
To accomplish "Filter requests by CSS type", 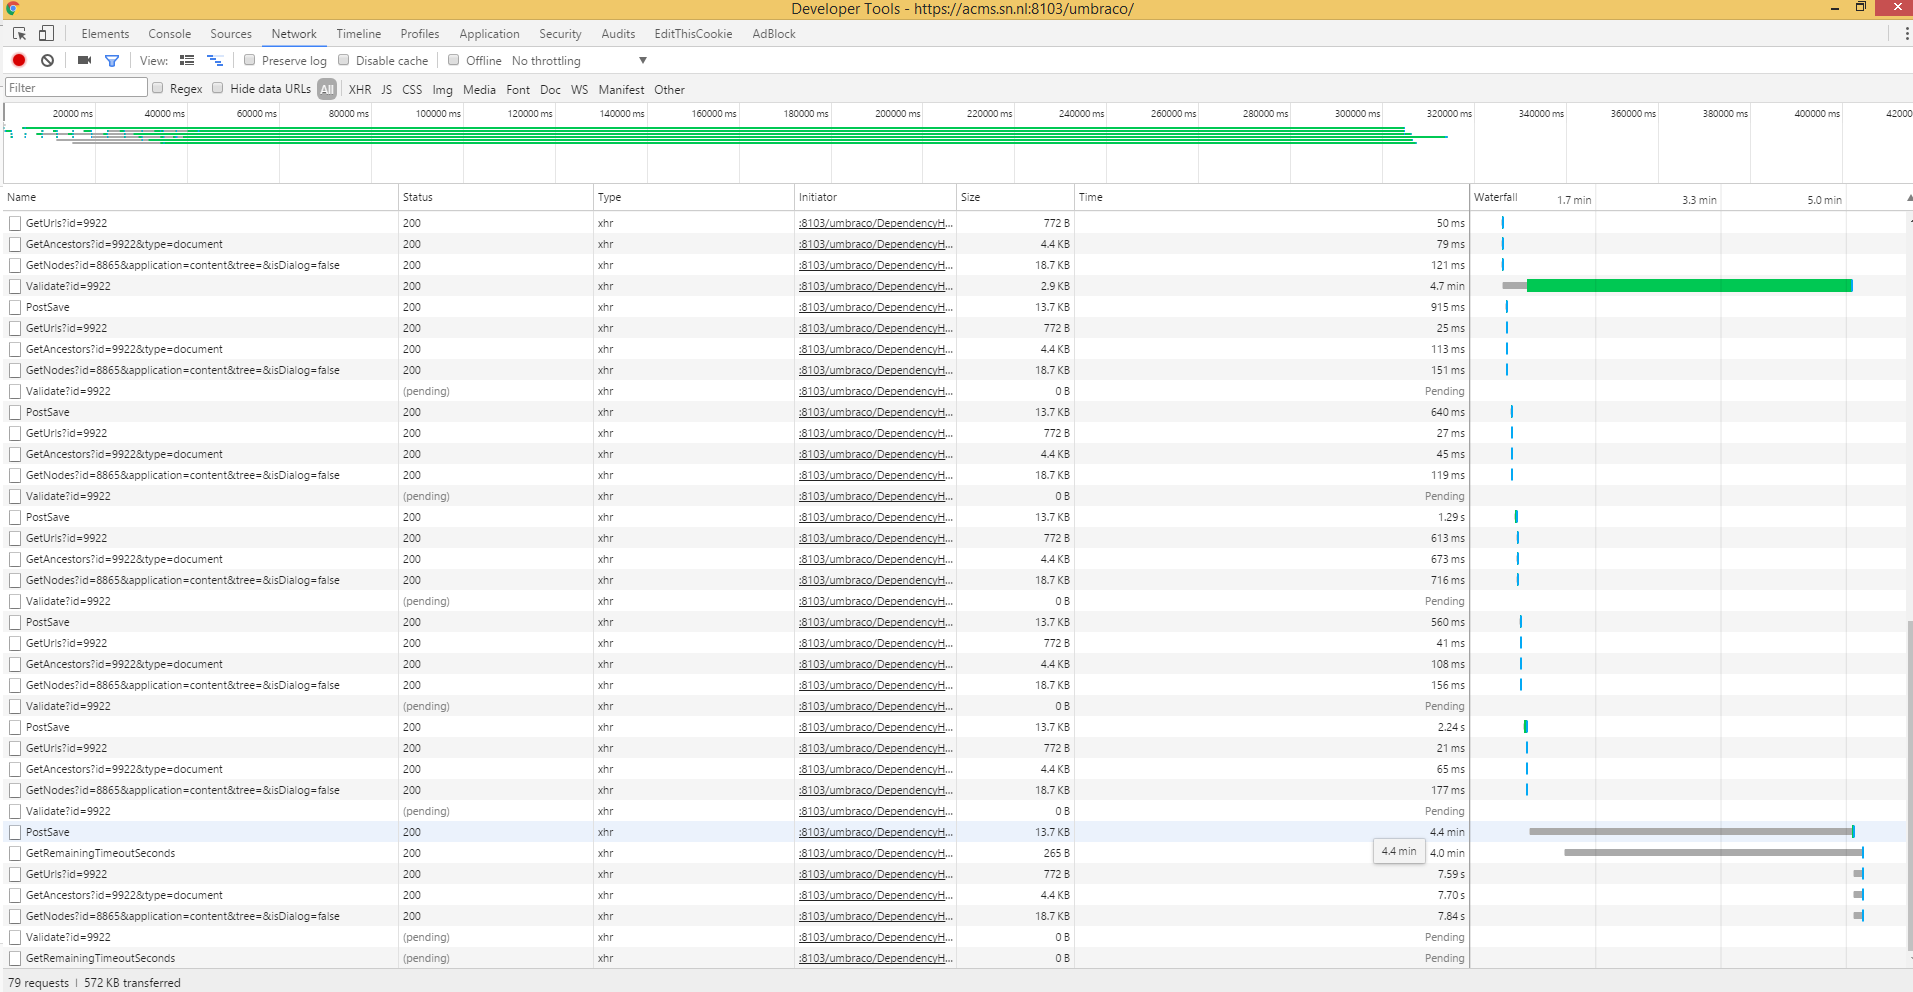I will point(412,89).
